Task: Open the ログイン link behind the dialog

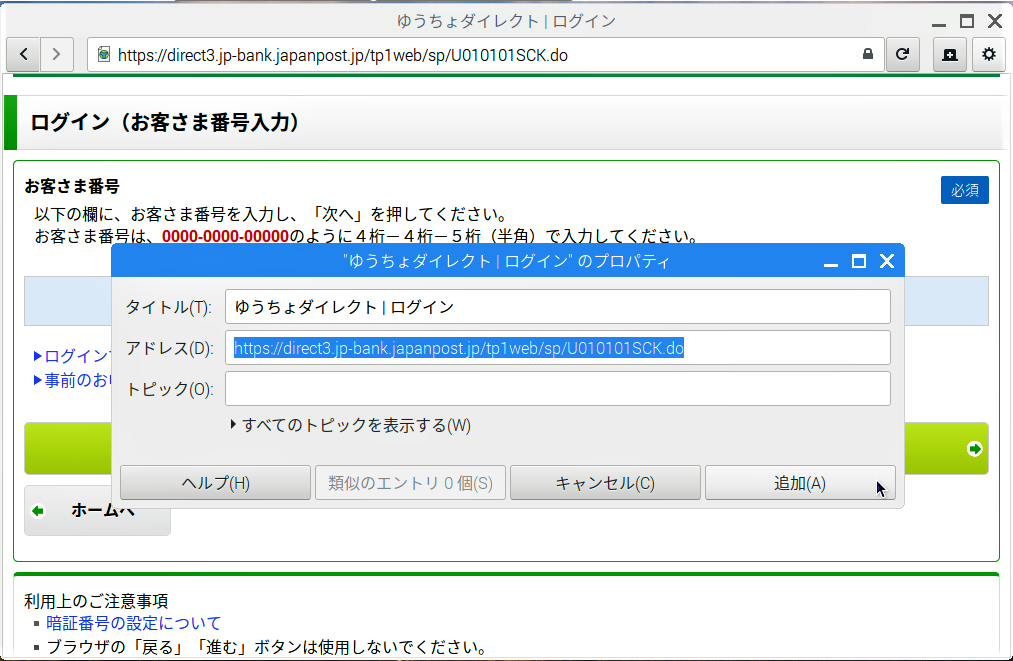Action: click(x=76, y=356)
